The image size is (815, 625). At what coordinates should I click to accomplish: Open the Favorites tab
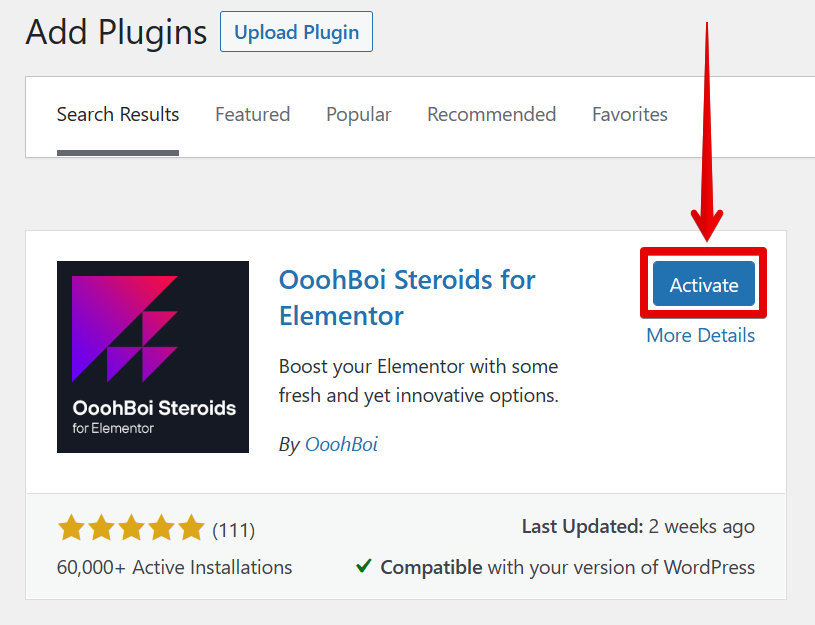[x=629, y=115]
